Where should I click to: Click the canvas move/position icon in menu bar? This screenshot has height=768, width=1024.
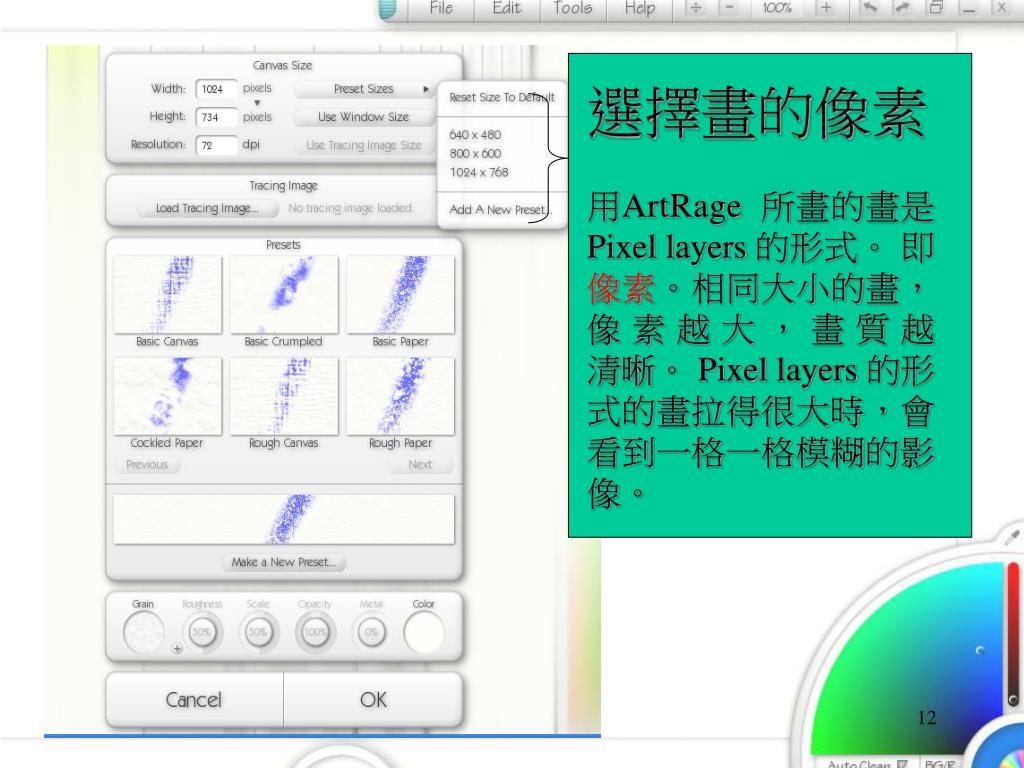696,8
